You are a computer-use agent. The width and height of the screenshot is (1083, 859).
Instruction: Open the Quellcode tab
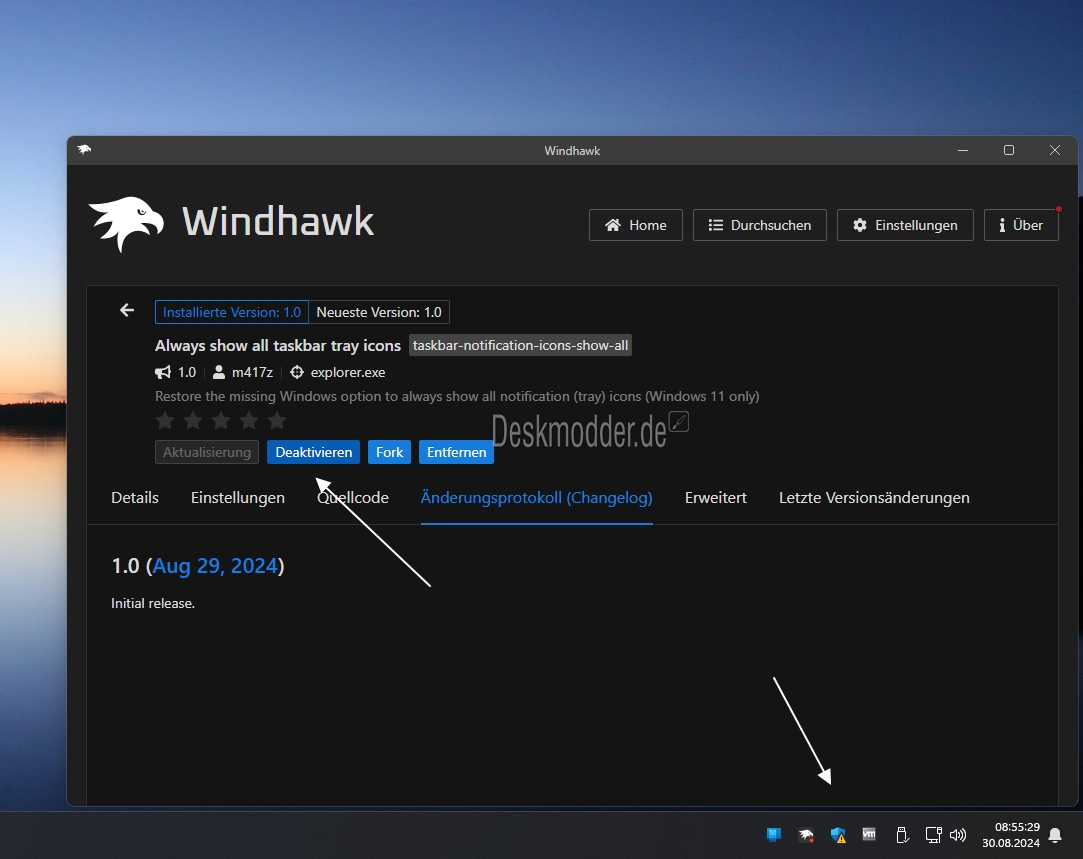coord(353,498)
